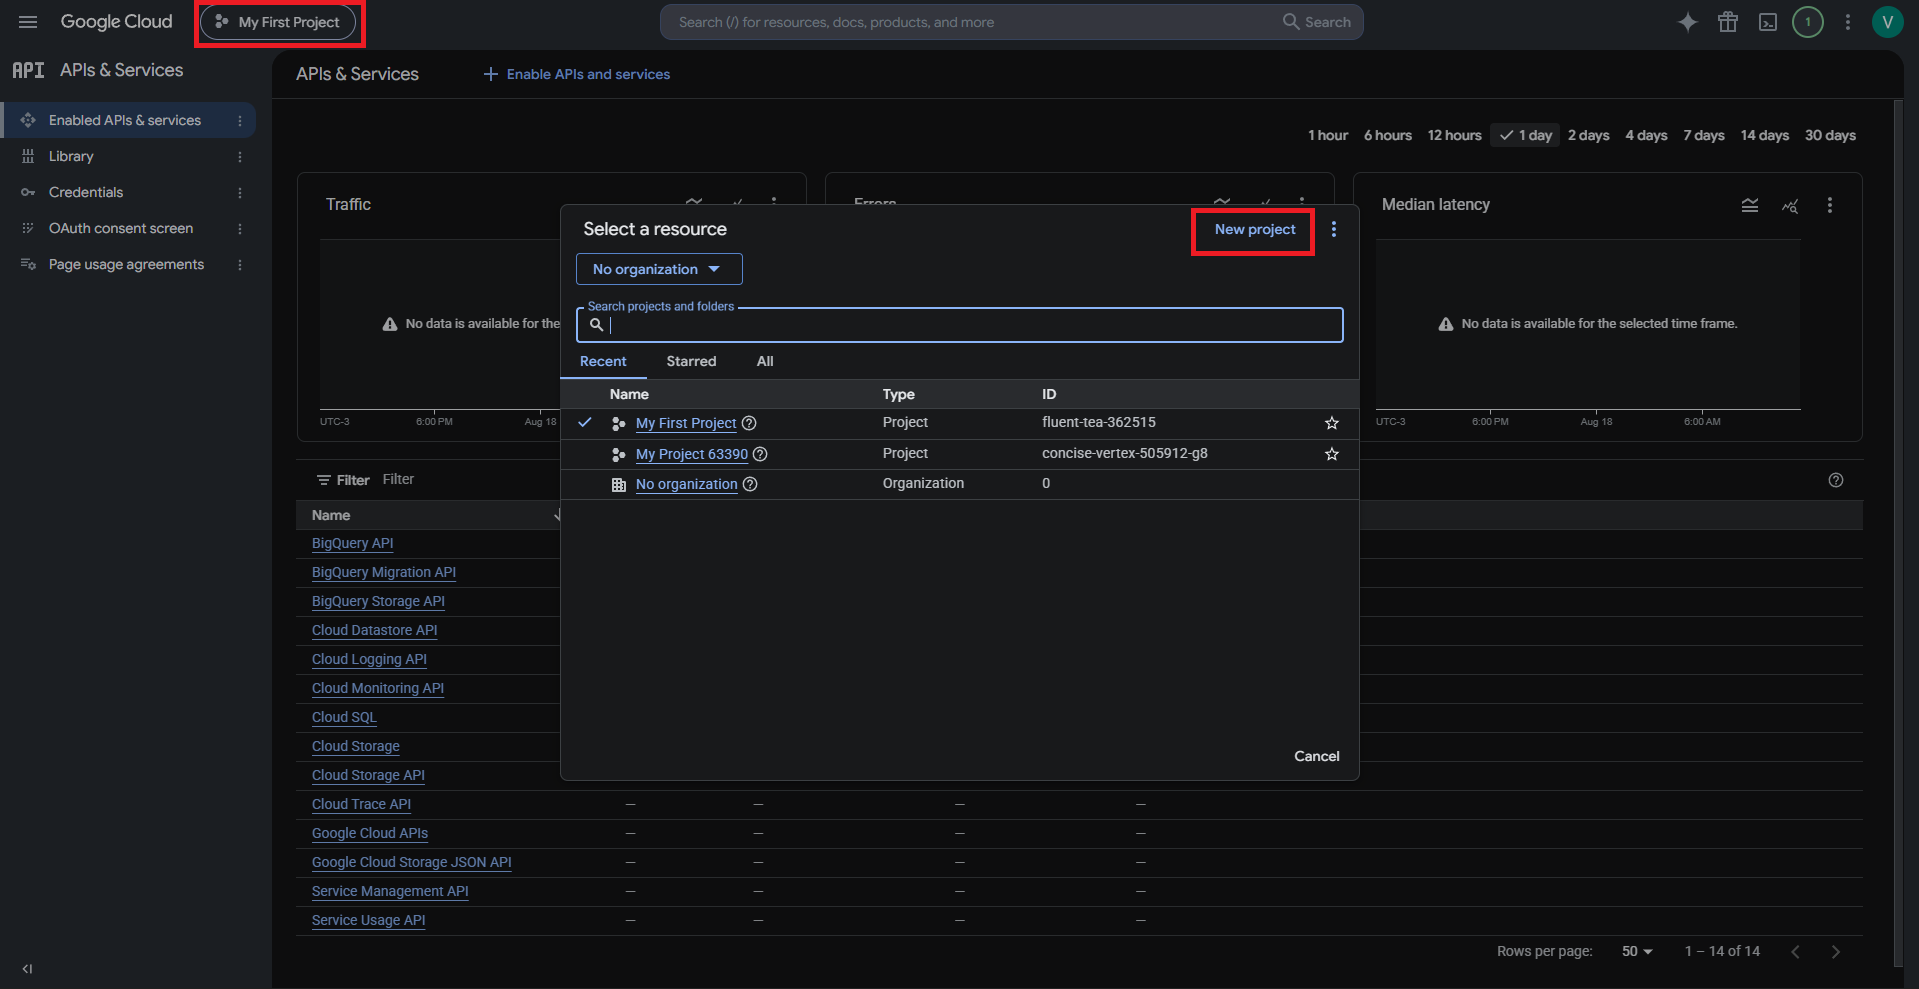Select 7 days time range

pyautogui.click(x=1704, y=135)
